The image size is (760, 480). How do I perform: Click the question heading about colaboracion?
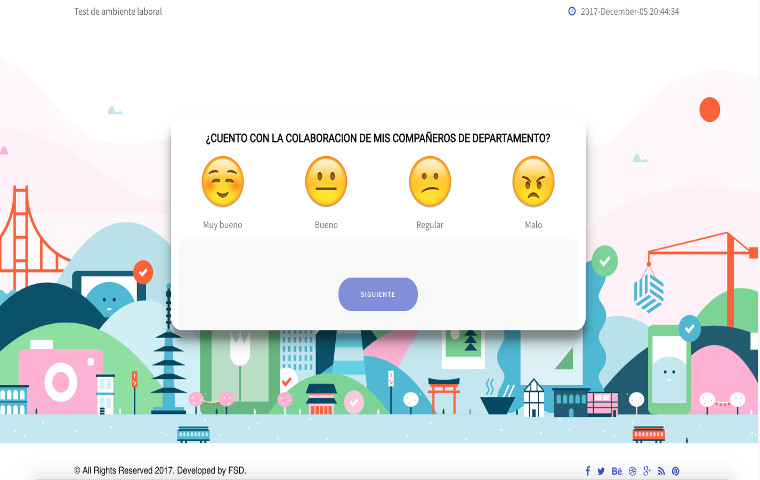click(x=377, y=138)
